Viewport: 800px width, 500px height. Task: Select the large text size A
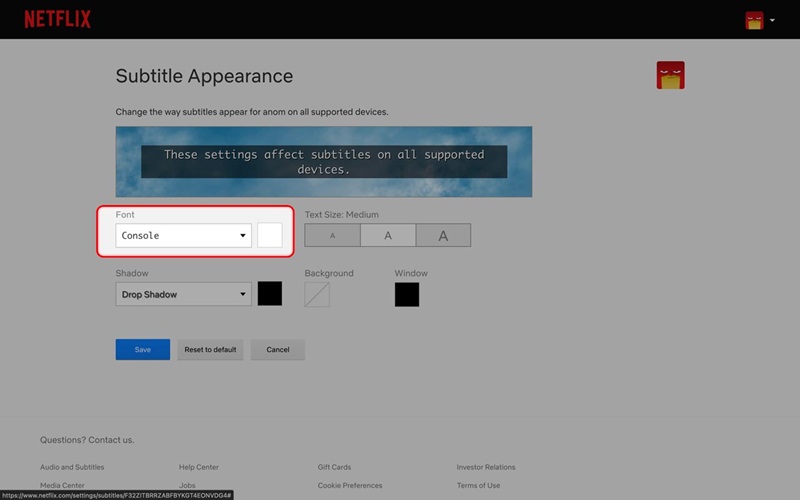click(443, 236)
